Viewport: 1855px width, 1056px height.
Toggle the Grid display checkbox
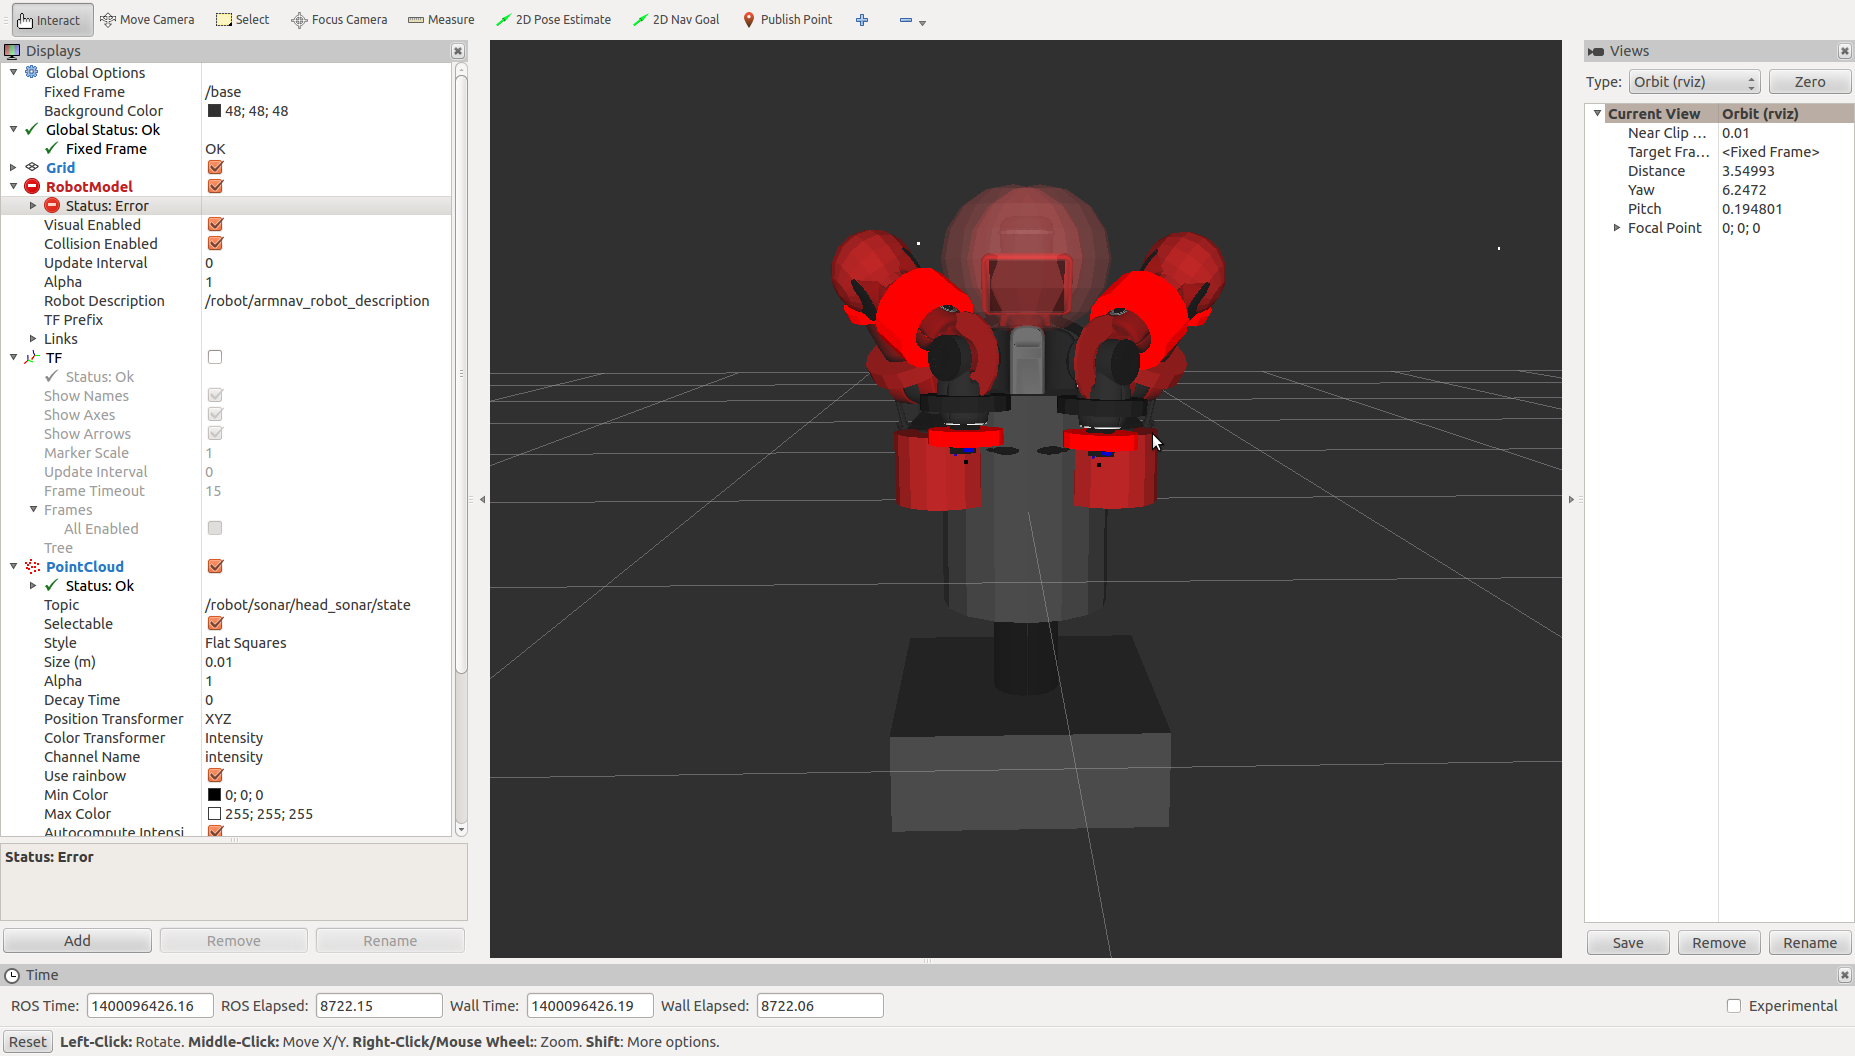coord(215,167)
